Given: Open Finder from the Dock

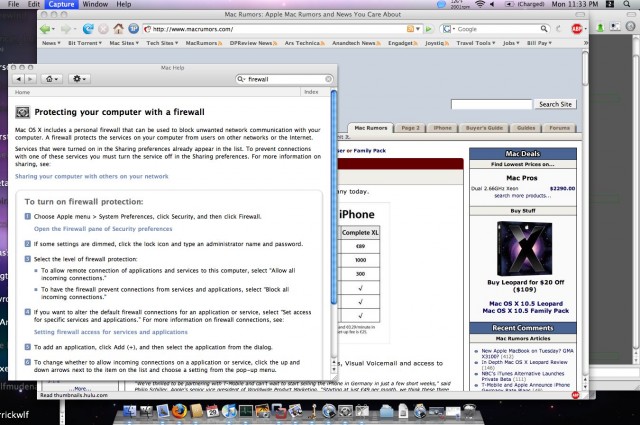Looking at the screenshot, I should [x=130, y=411].
